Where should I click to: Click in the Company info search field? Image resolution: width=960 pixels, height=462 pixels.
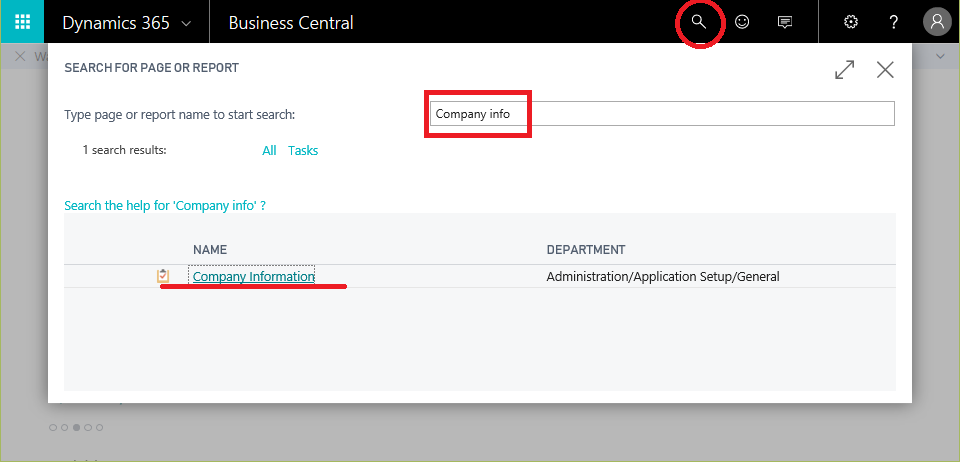[660, 114]
